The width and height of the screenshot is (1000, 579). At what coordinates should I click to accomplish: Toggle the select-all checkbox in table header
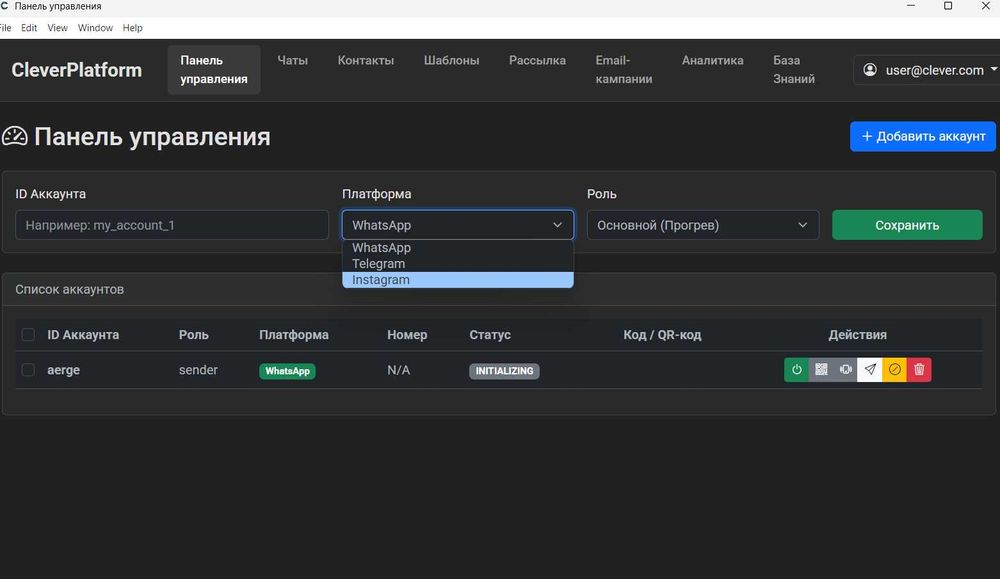[x=28, y=335]
